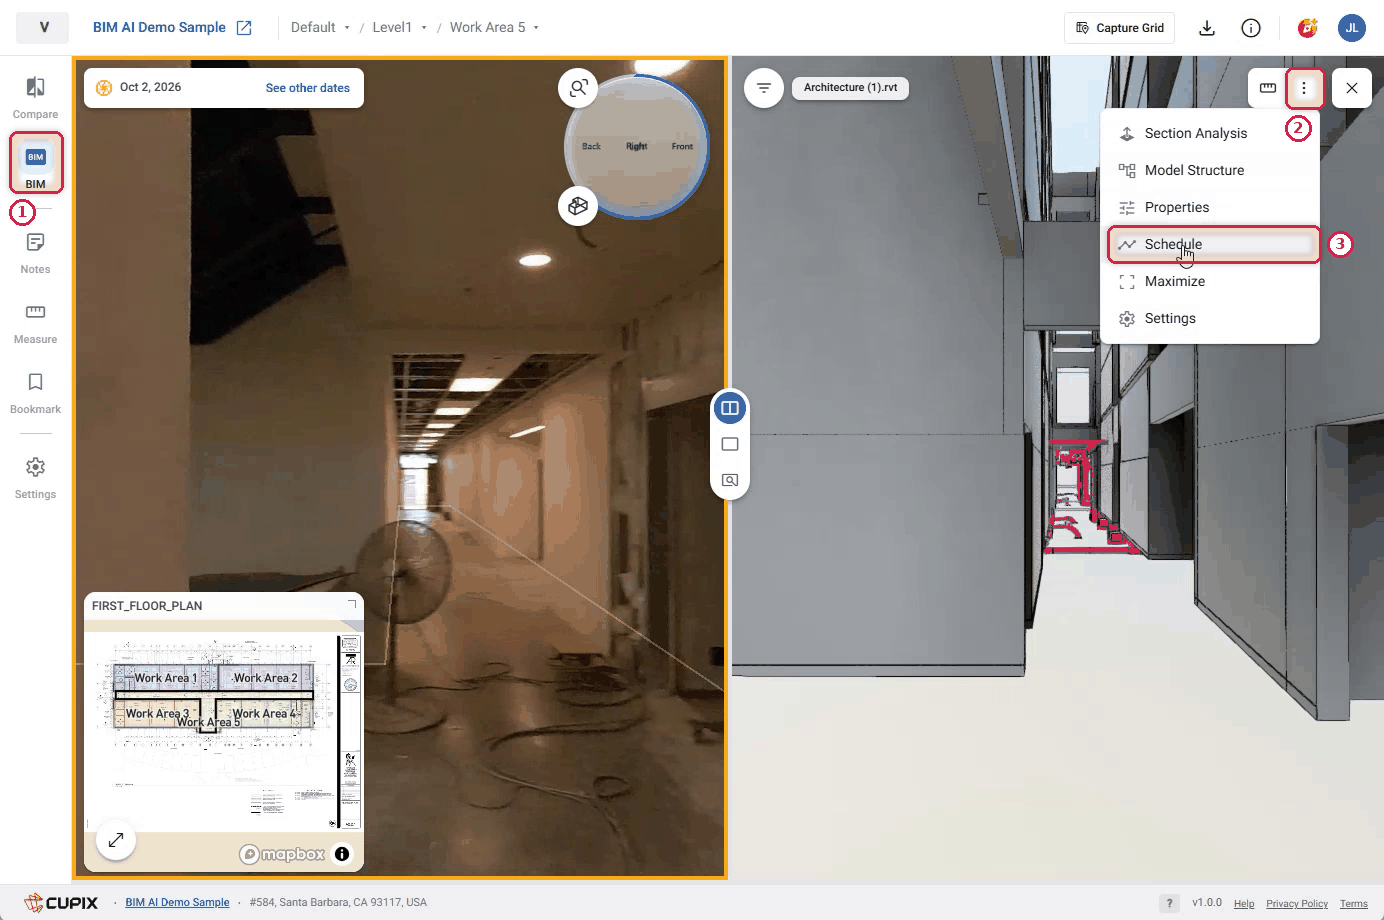Select Maximize from the menu
1384x920 pixels.
(1210, 281)
